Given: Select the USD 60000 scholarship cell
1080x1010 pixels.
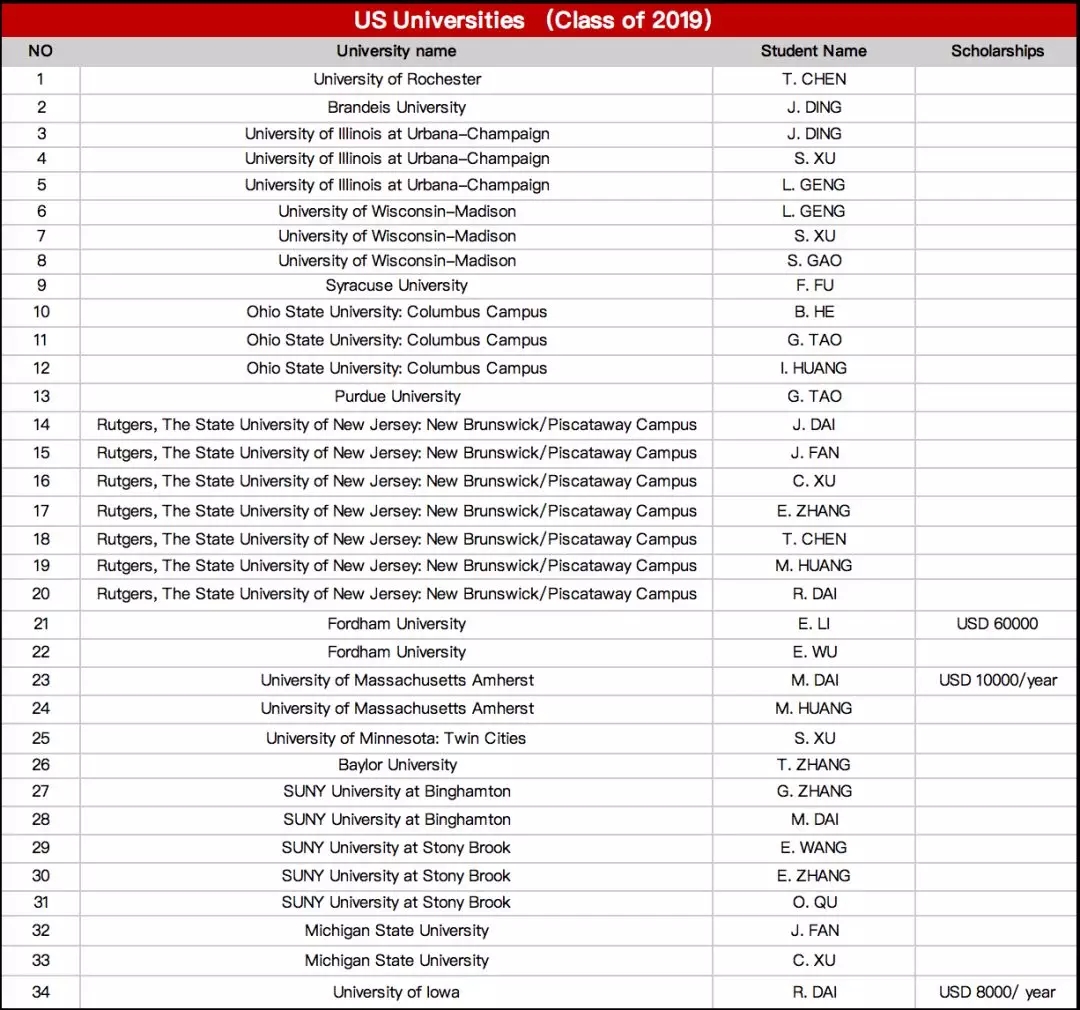Looking at the screenshot, I should (x=997, y=623).
